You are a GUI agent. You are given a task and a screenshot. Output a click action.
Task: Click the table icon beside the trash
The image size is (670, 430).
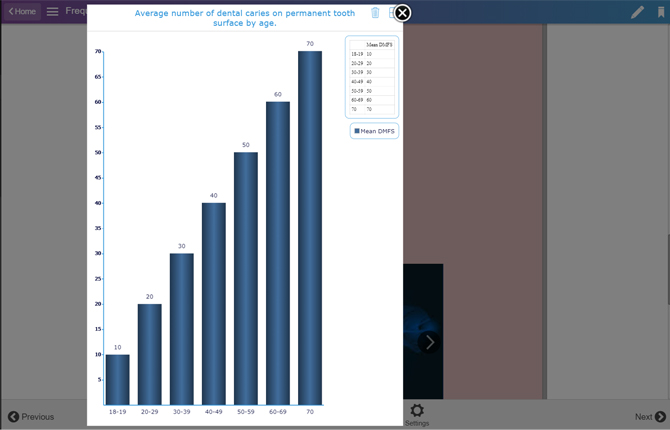[x=392, y=13]
